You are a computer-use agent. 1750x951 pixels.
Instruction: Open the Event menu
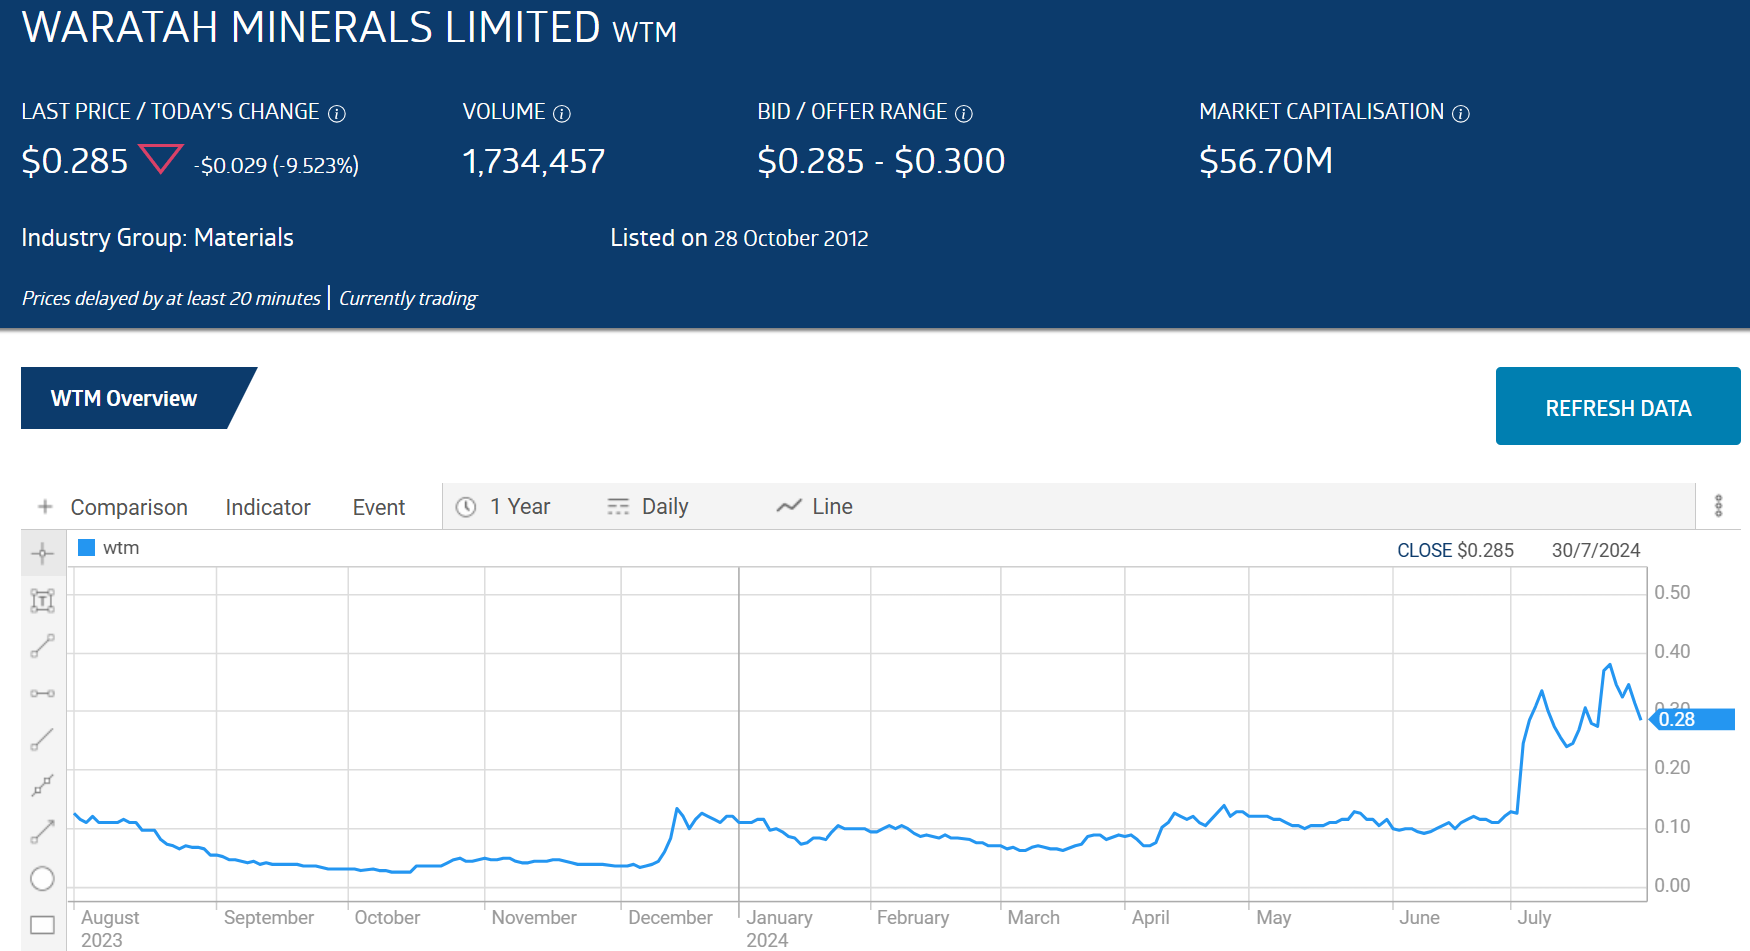(379, 508)
